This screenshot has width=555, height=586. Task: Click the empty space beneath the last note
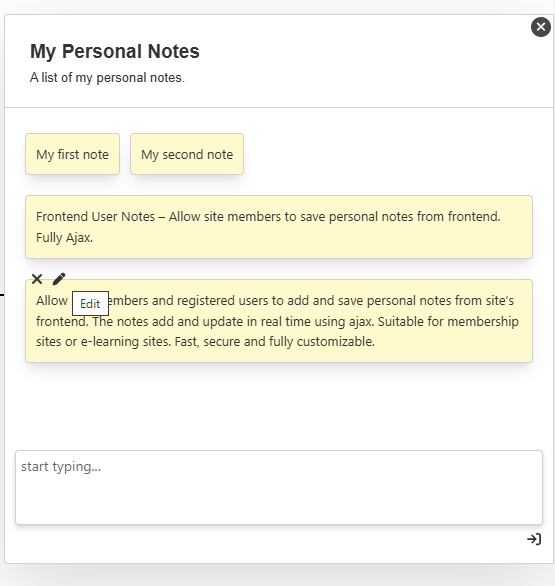click(x=279, y=405)
